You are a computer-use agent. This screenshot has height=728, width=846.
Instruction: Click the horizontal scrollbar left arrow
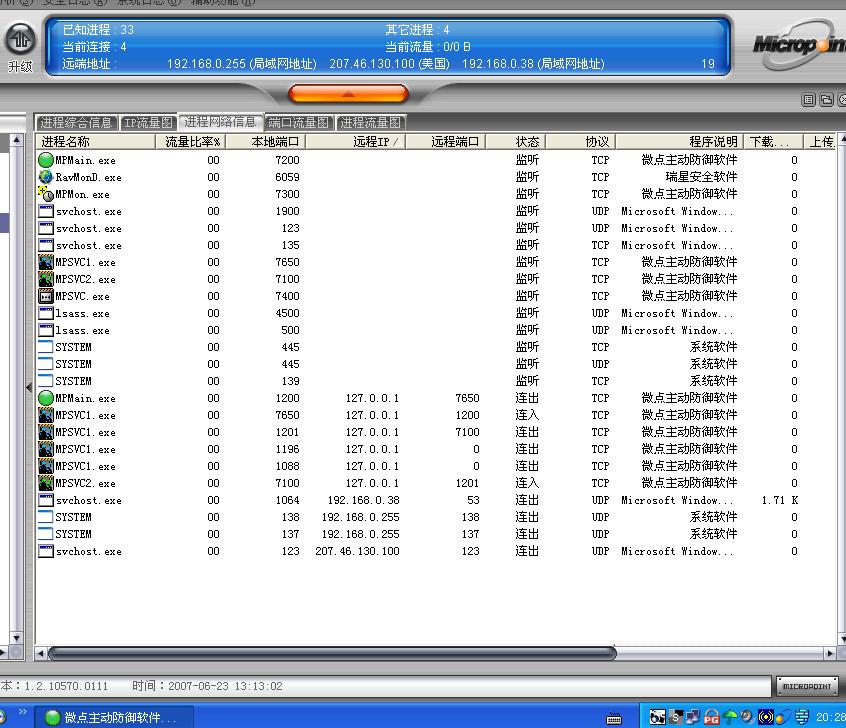40,654
